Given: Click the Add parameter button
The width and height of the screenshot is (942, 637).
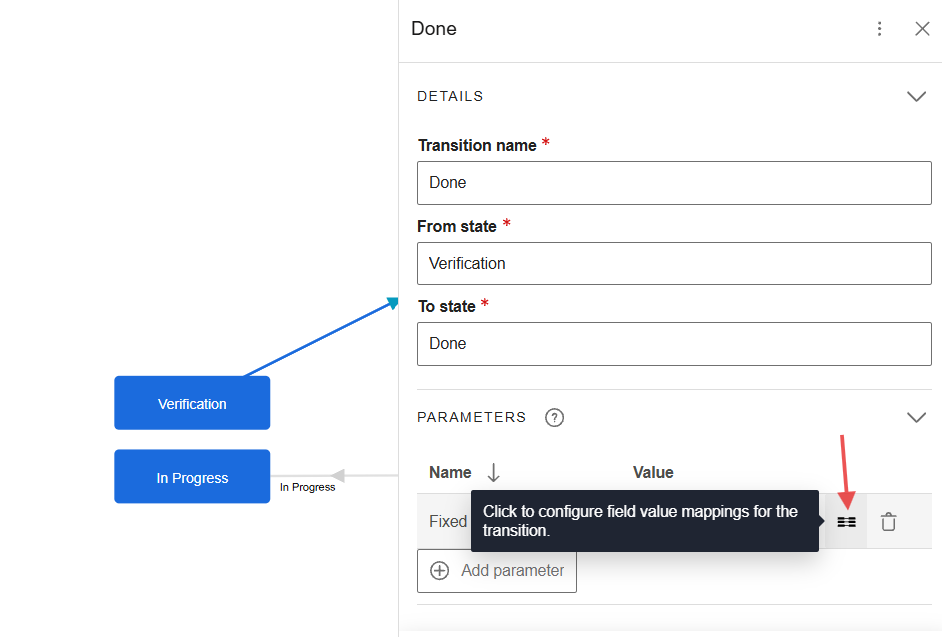Looking at the screenshot, I should coord(497,571).
